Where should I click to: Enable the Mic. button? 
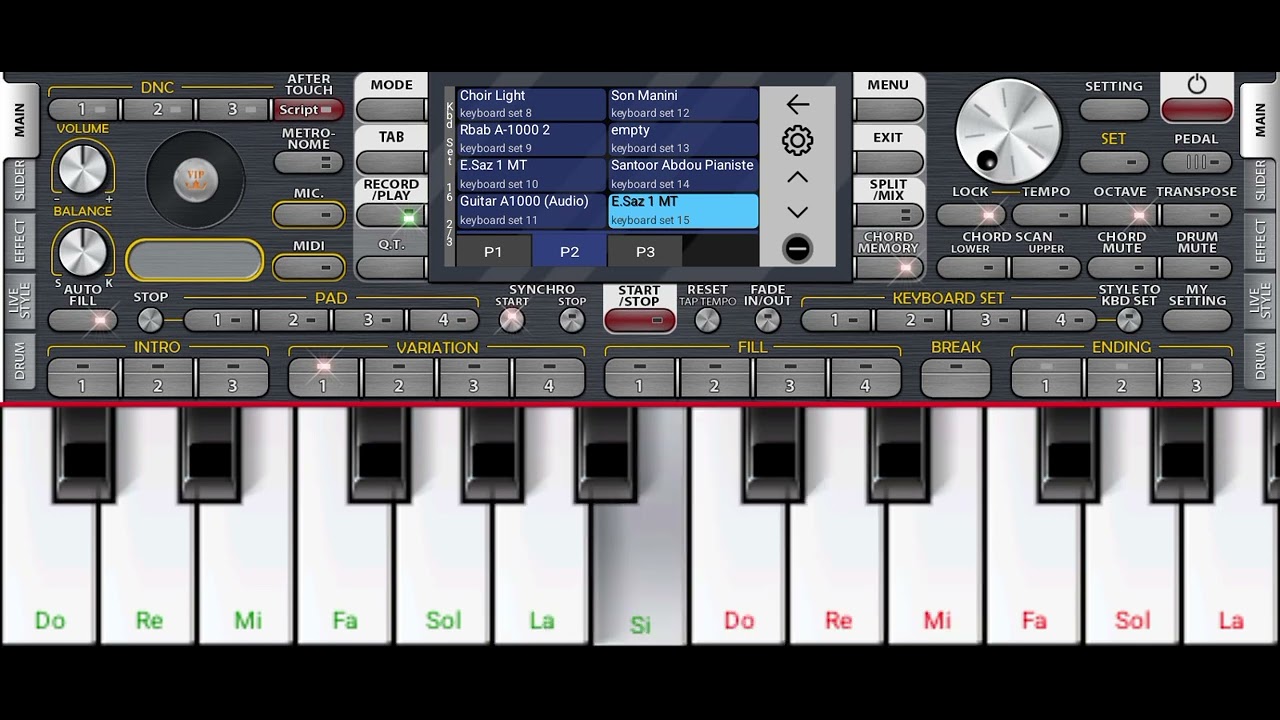[308, 215]
